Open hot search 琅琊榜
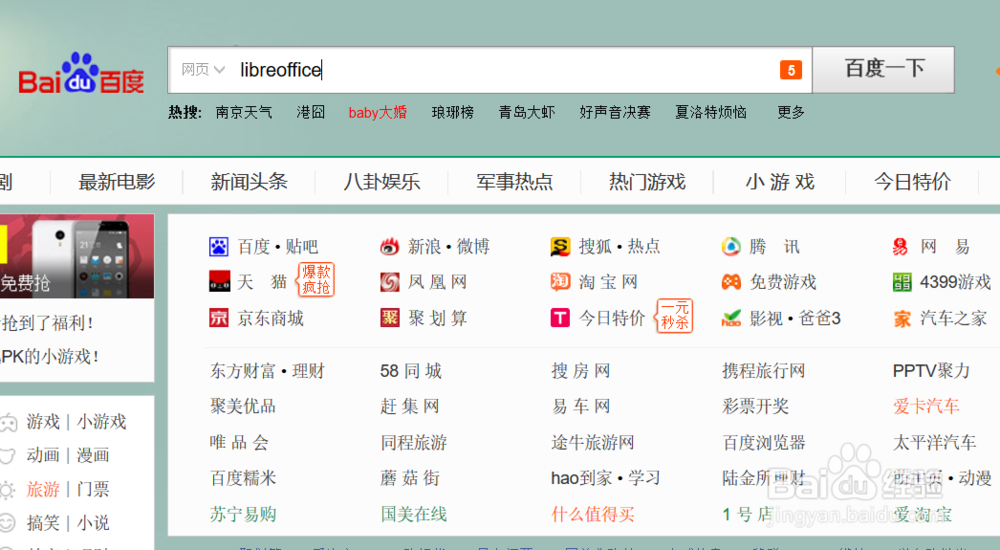The height and width of the screenshot is (550, 1000). pos(453,112)
